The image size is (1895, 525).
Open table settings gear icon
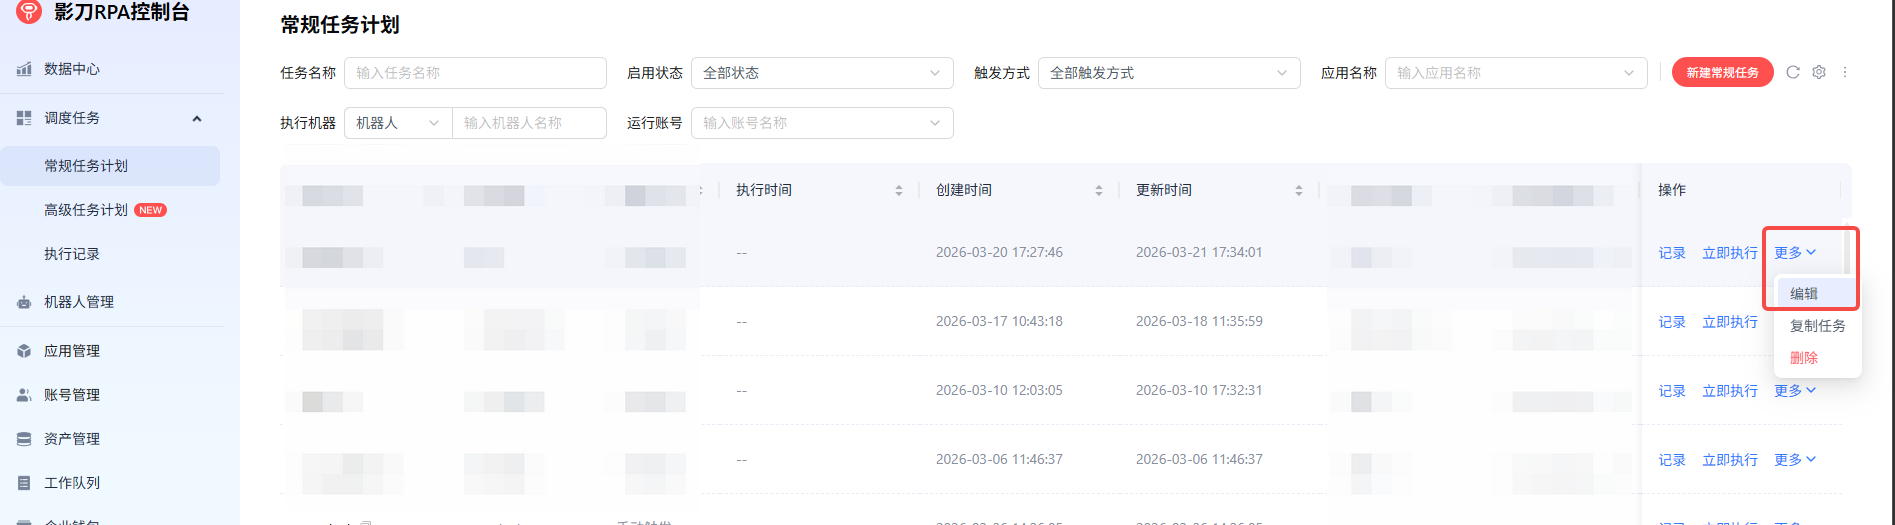tap(1819, 72)
